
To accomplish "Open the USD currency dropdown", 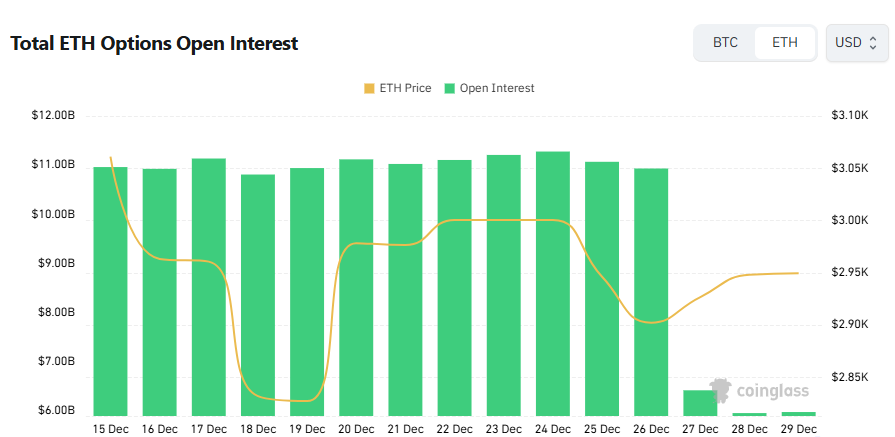I will tap(856, 43).
